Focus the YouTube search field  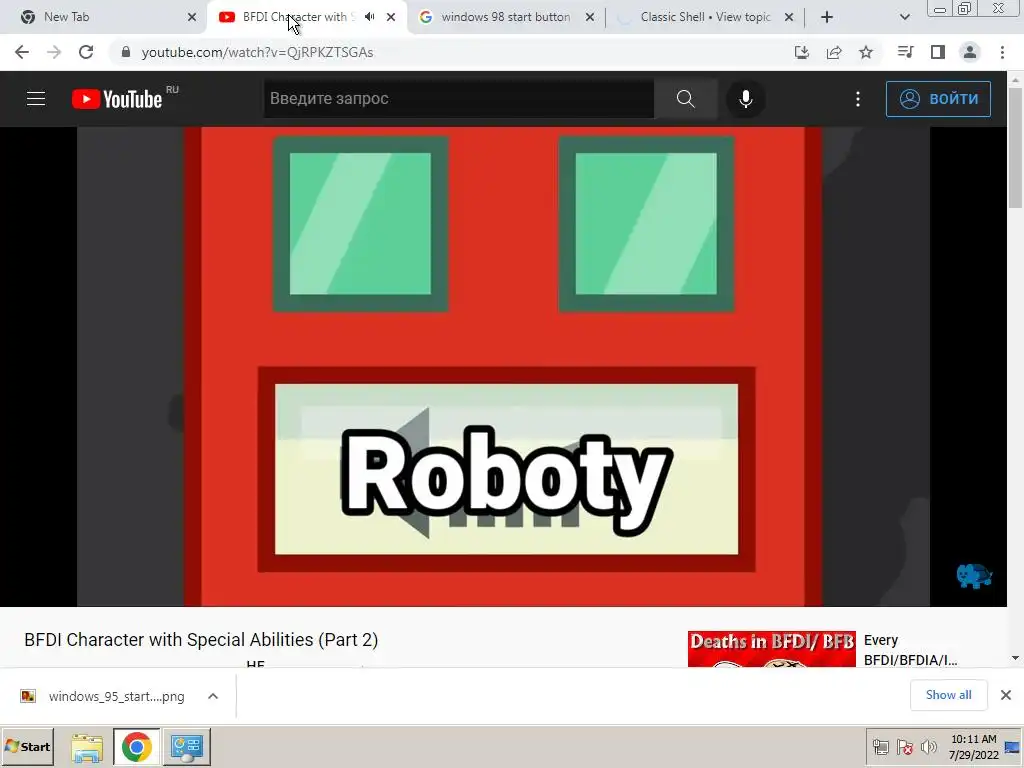point(458,99)
